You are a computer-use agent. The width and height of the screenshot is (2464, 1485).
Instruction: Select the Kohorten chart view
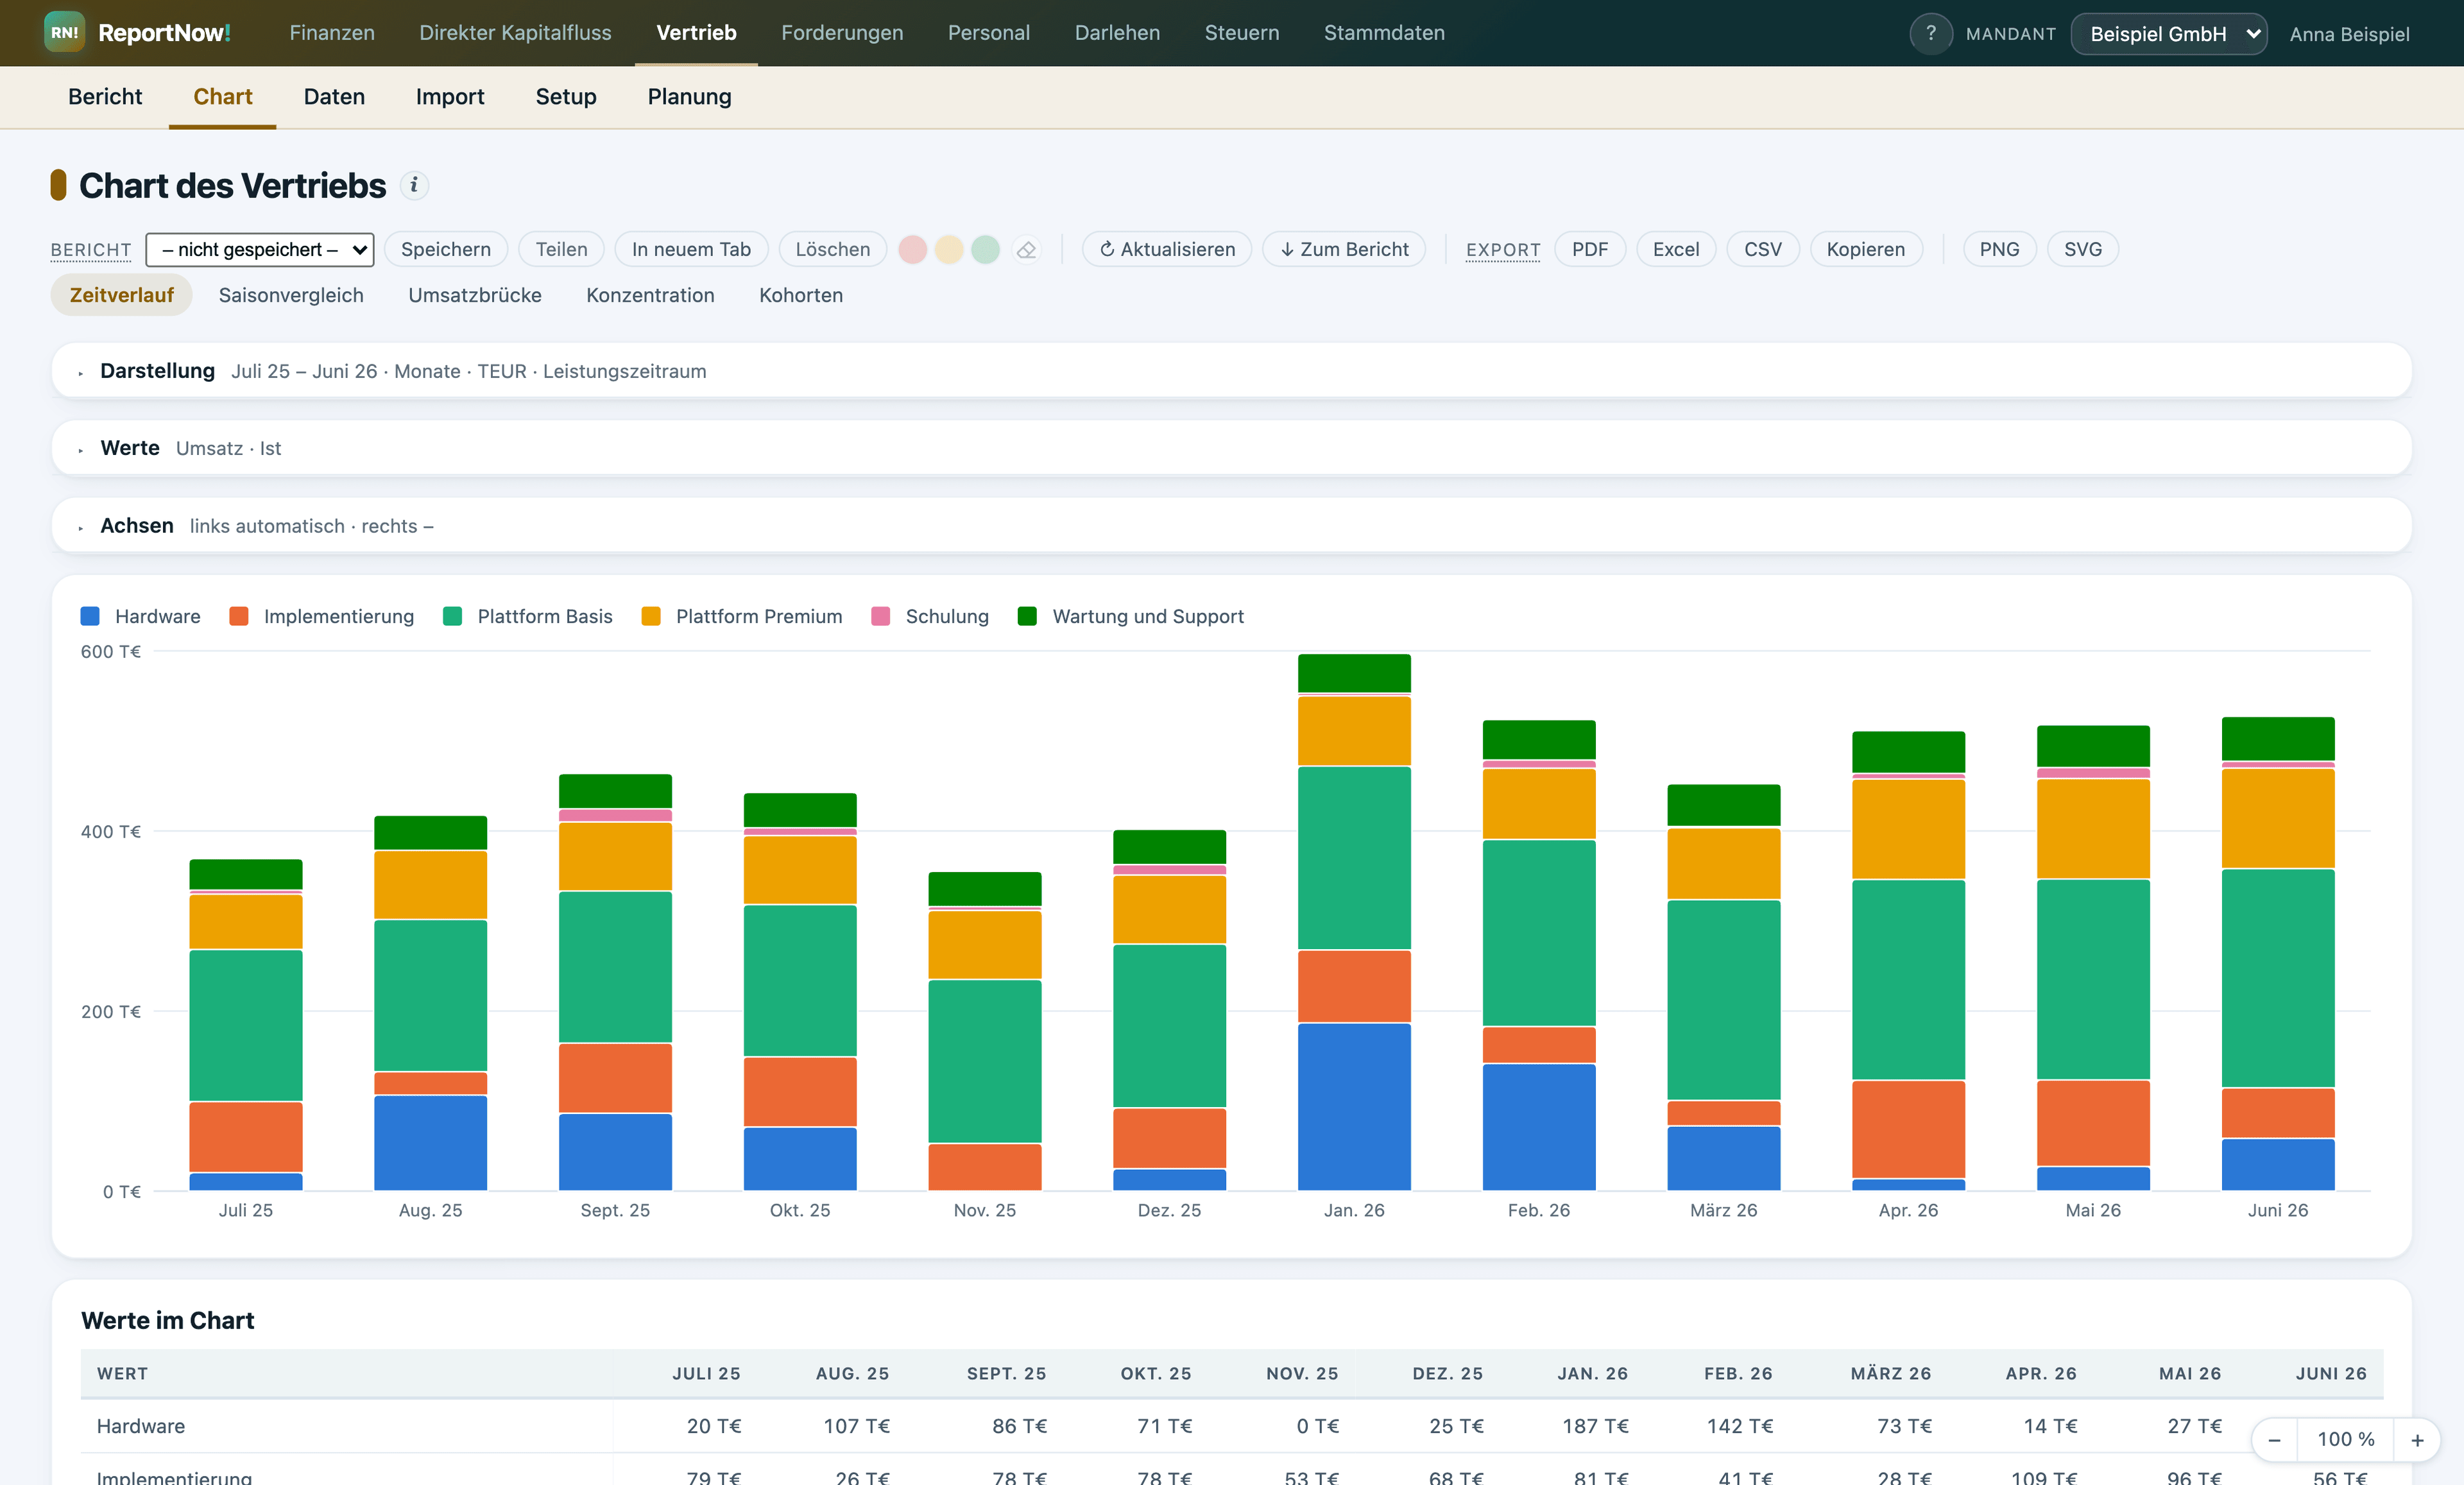point(801,295)
